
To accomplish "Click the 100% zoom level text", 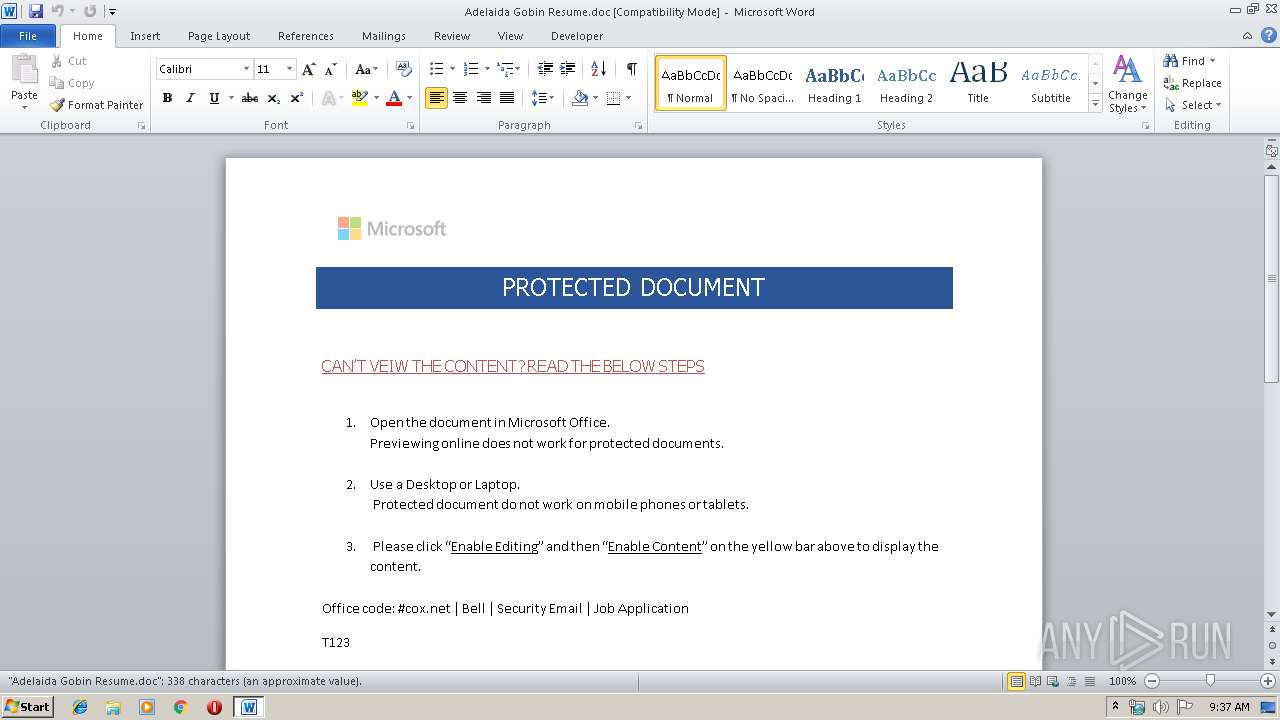I will [x=1122, y=681].
